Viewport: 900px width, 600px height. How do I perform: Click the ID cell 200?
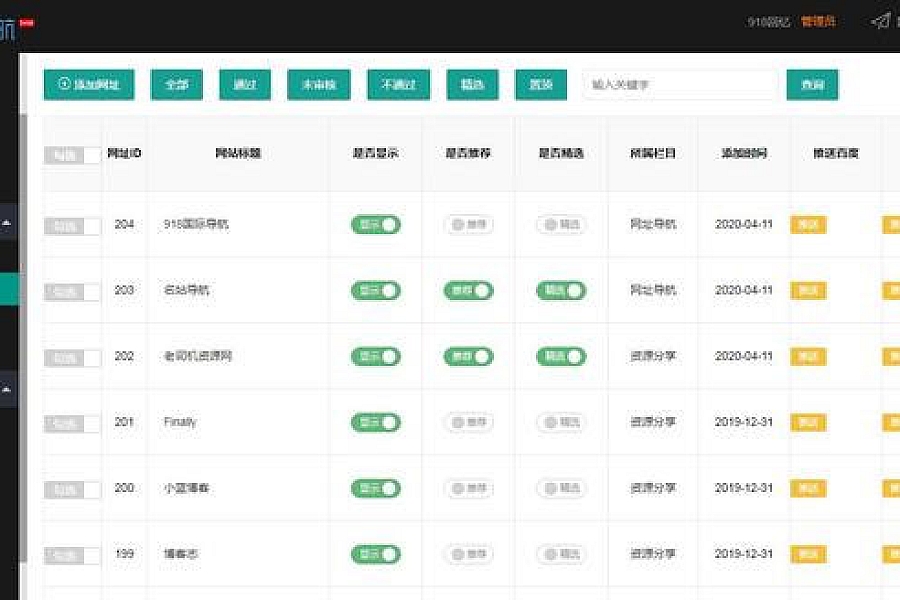124,488
